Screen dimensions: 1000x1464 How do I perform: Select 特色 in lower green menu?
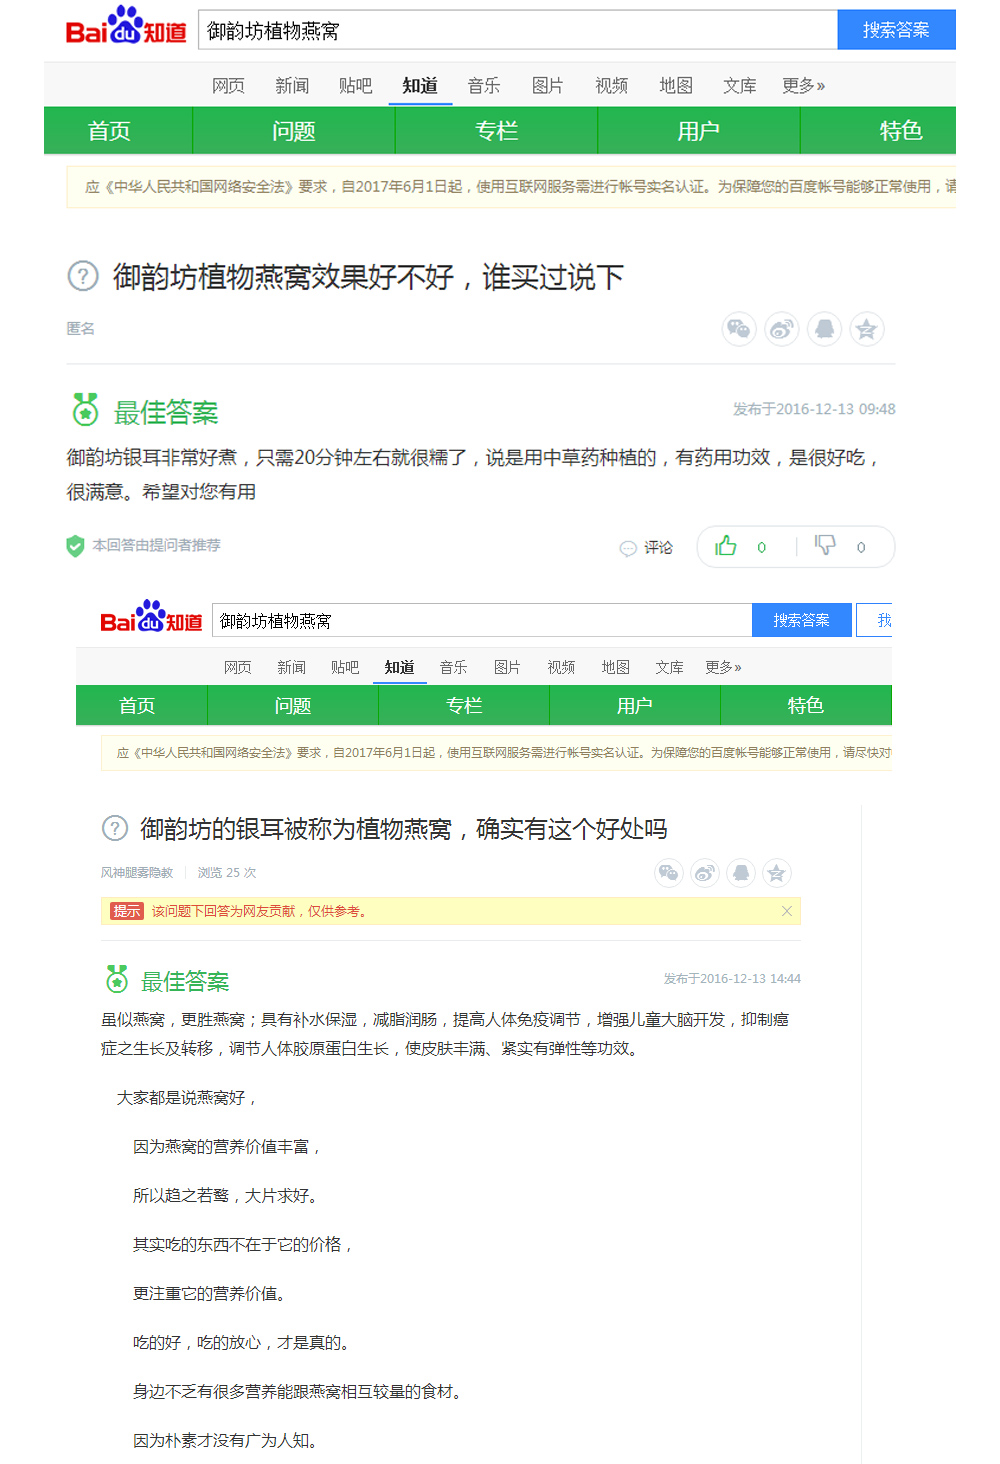(806, 705)
